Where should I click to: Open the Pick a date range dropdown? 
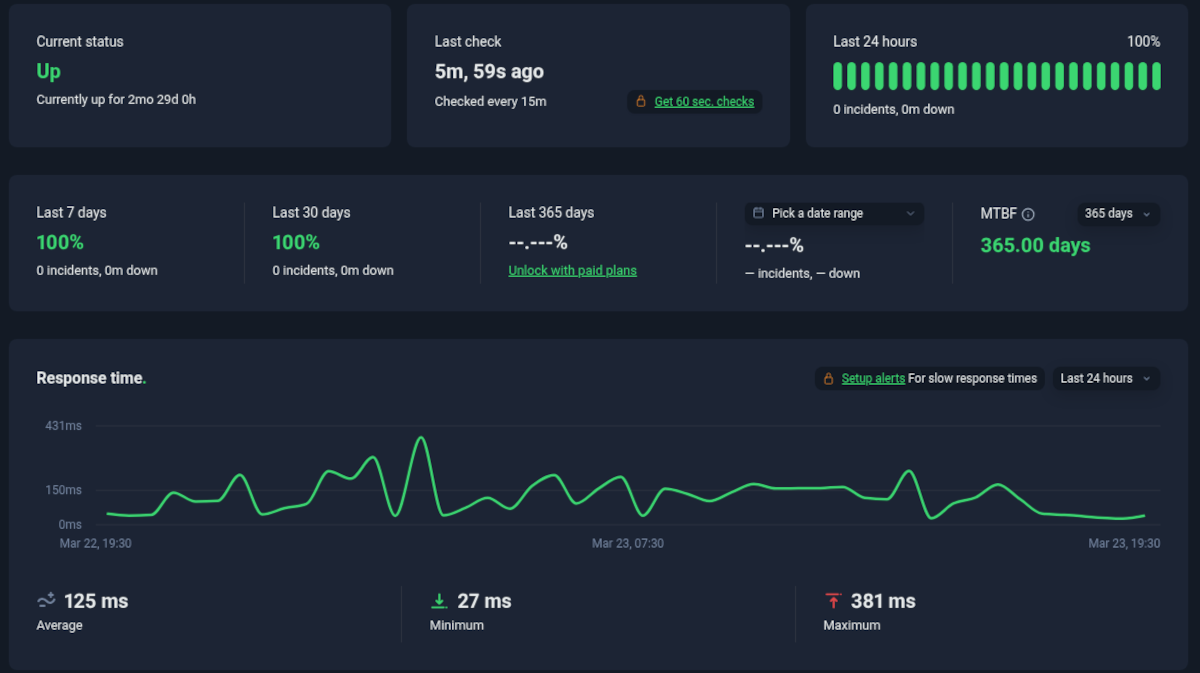833,213
